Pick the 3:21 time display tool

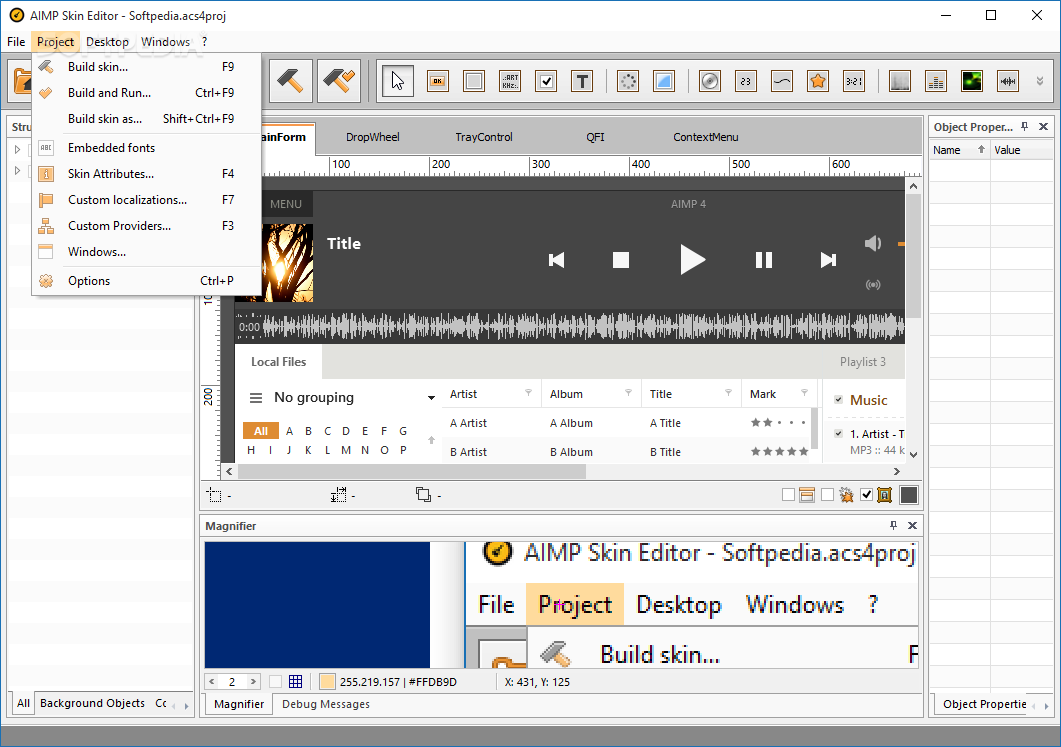854,82
